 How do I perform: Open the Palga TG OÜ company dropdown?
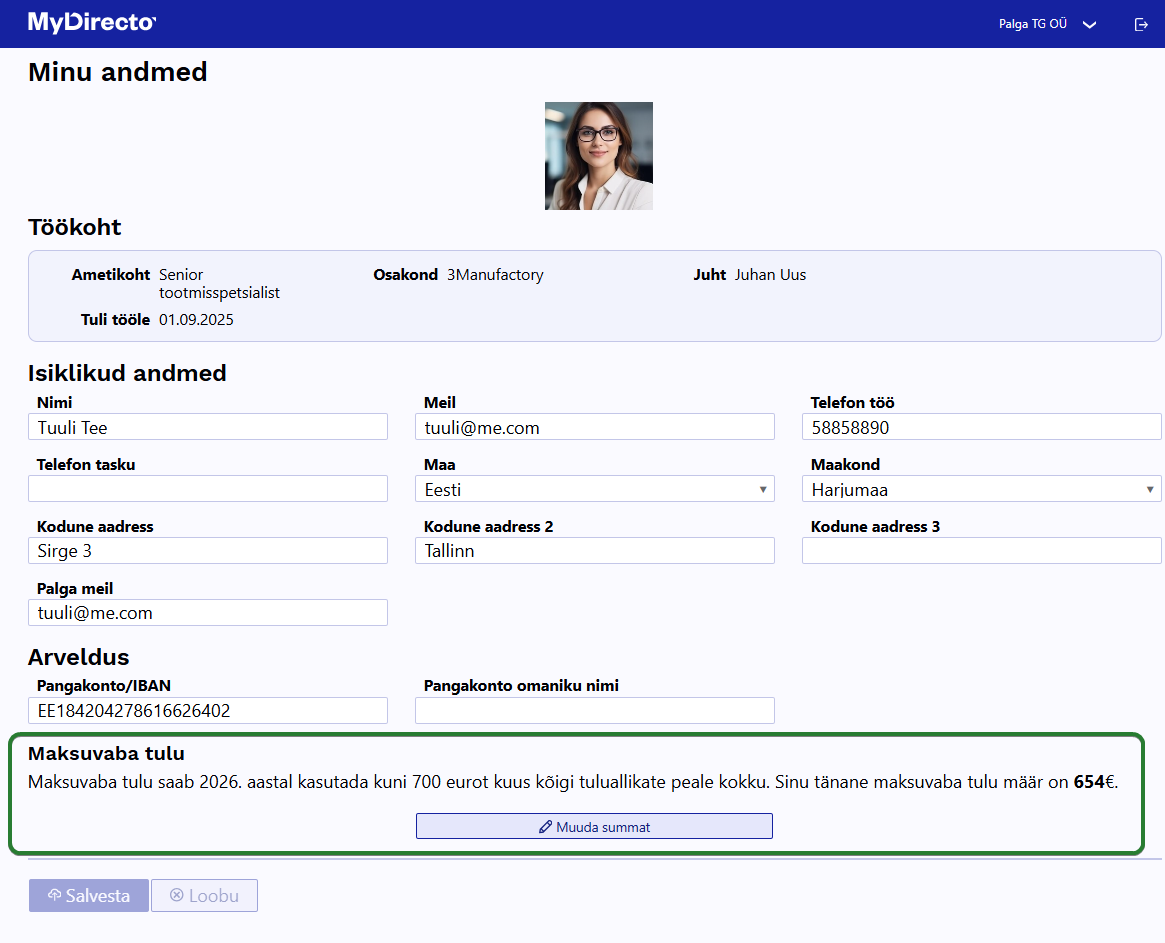1047,24
